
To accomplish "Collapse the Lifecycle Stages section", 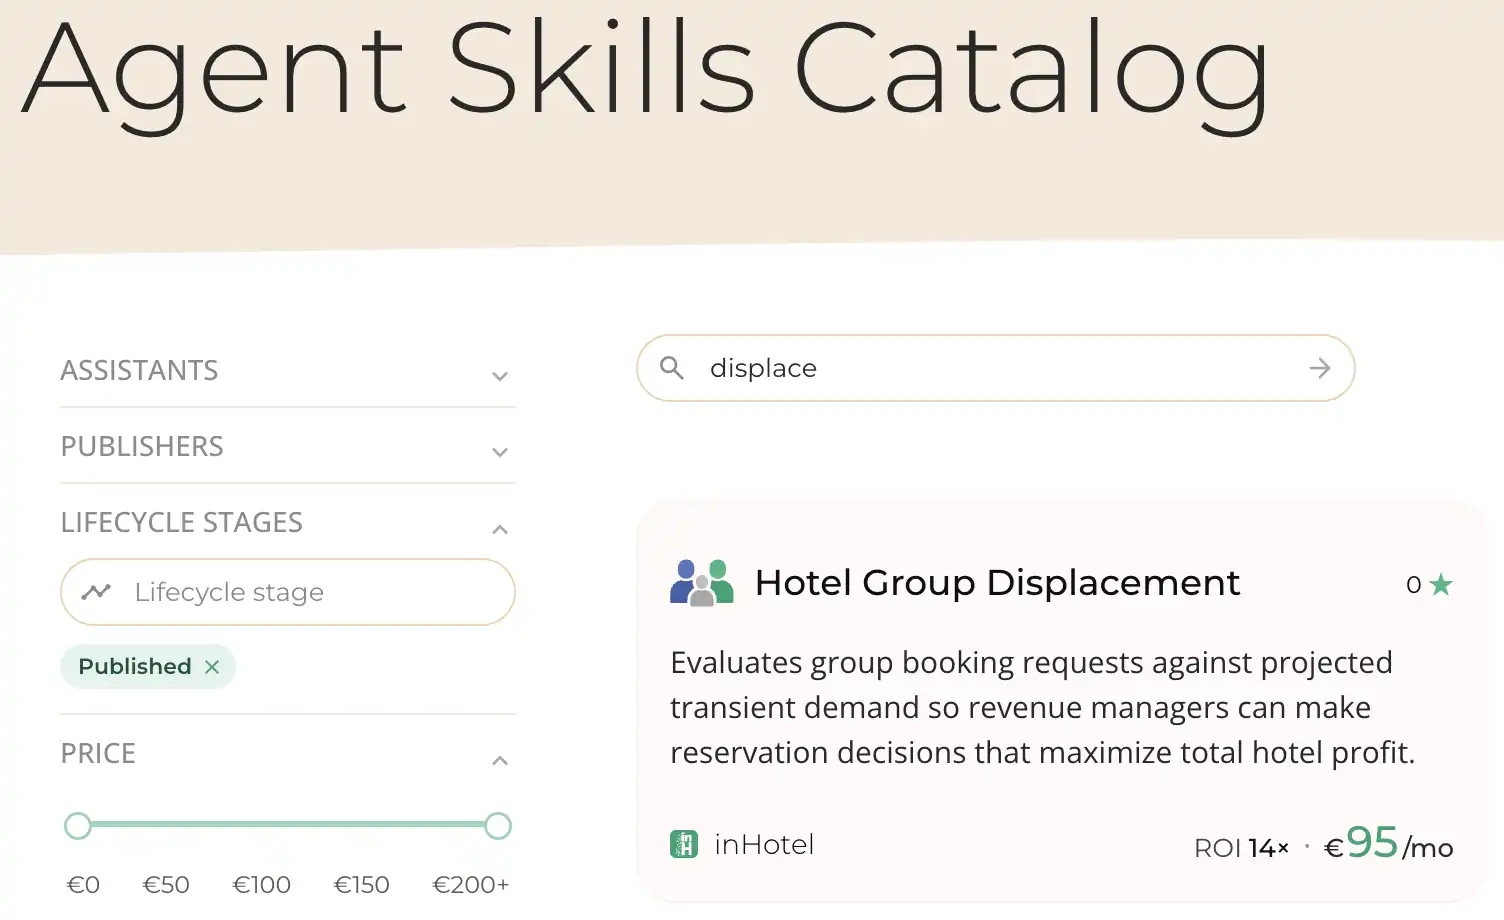I will [x=500, y=529].
